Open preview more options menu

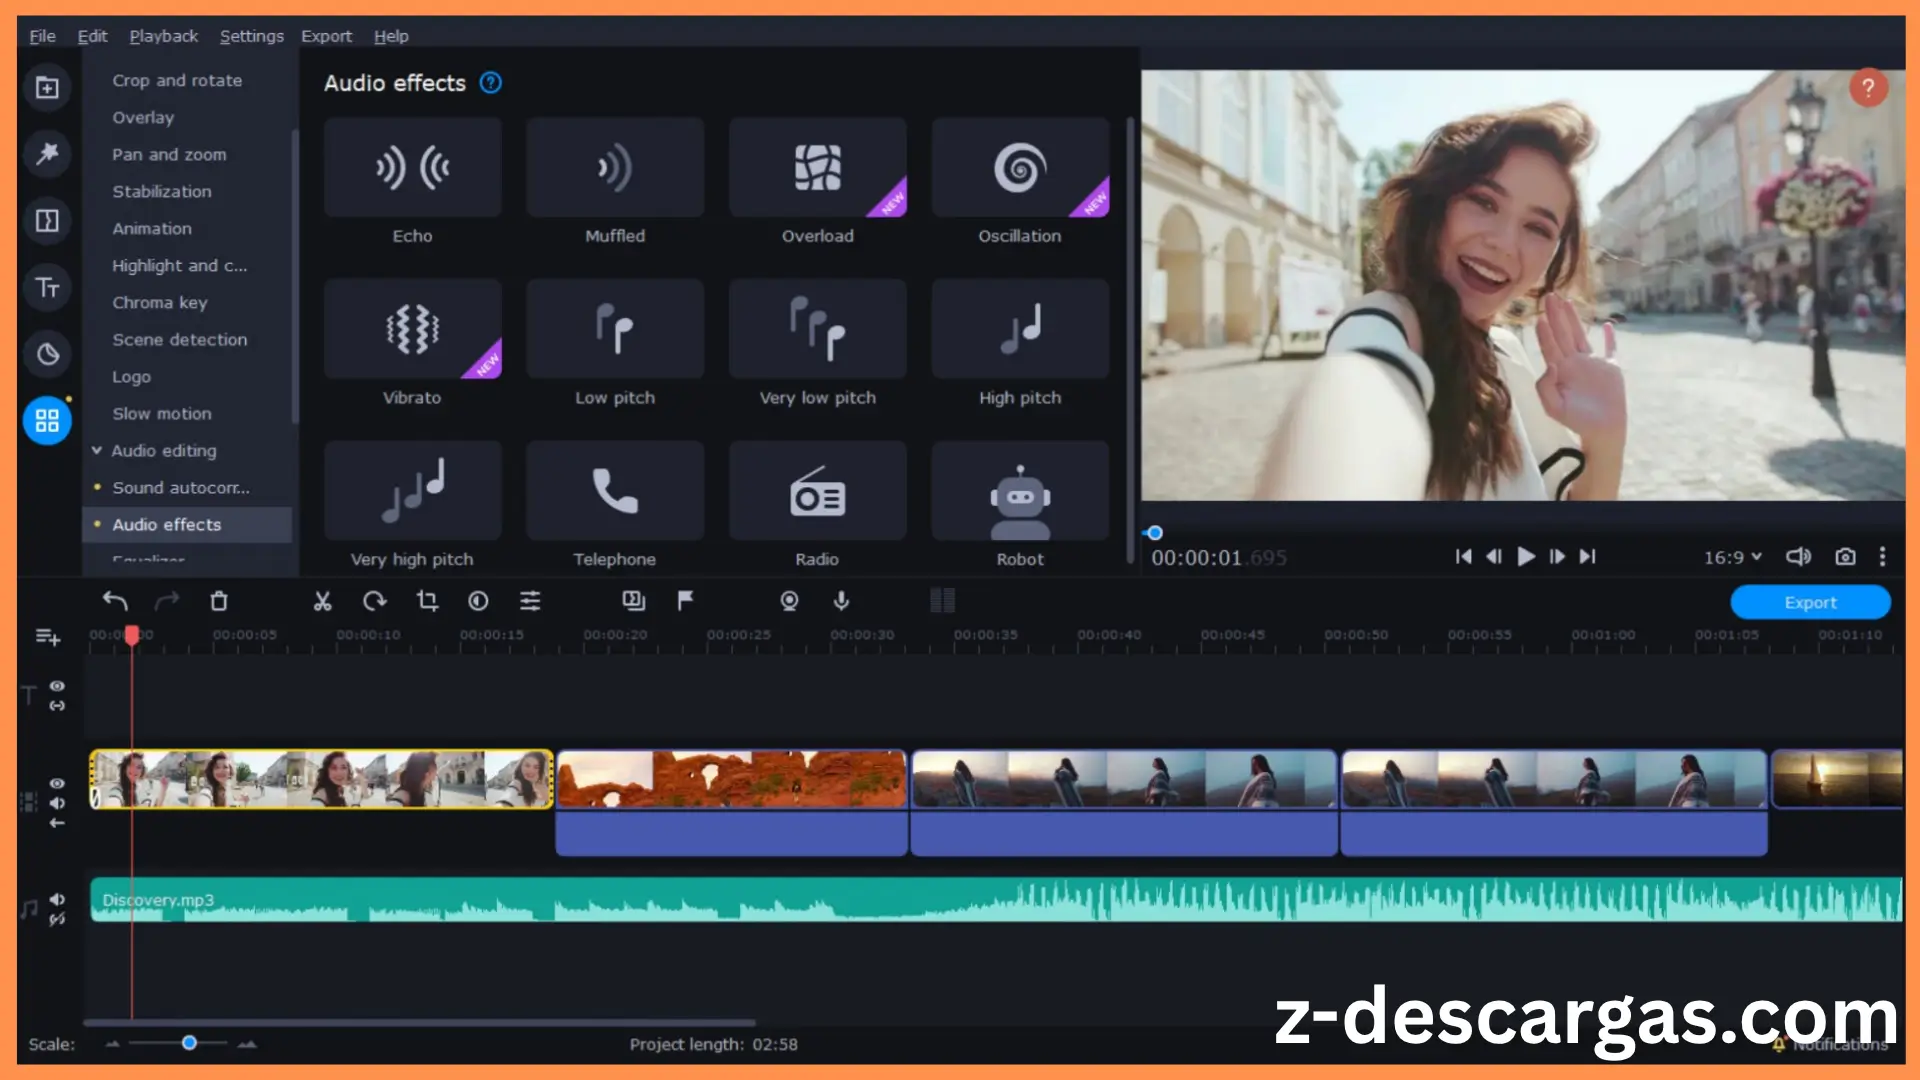click(x=1882, y=557)
